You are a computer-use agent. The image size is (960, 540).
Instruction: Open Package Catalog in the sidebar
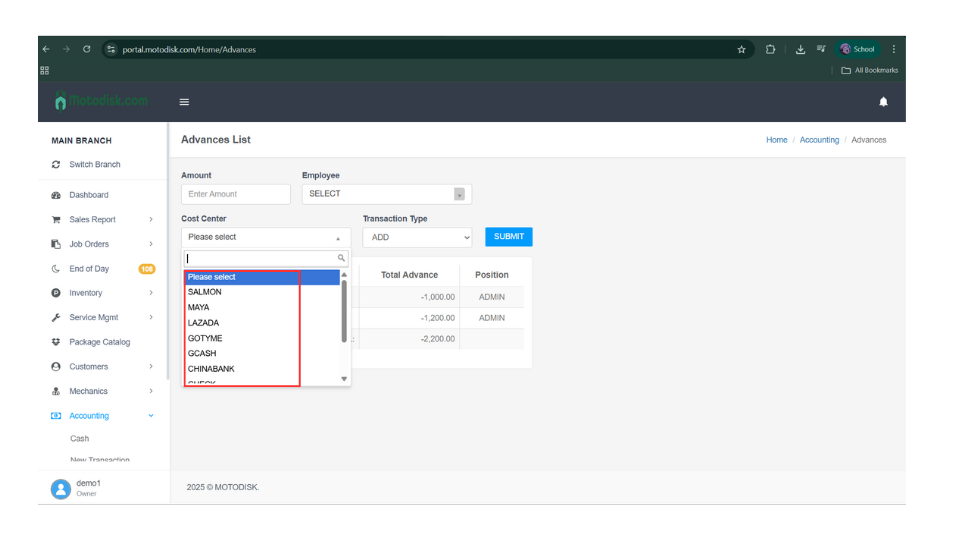click(99, 342)
